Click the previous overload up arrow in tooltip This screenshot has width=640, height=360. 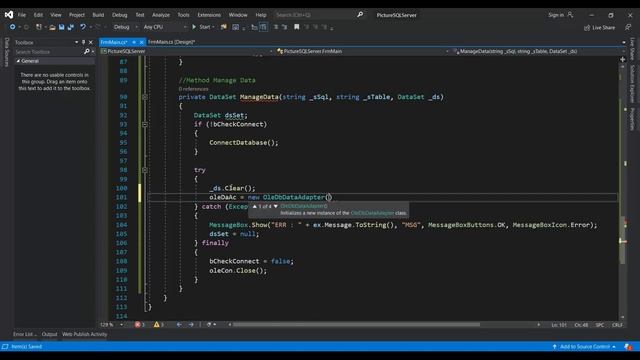pos(255,207)
